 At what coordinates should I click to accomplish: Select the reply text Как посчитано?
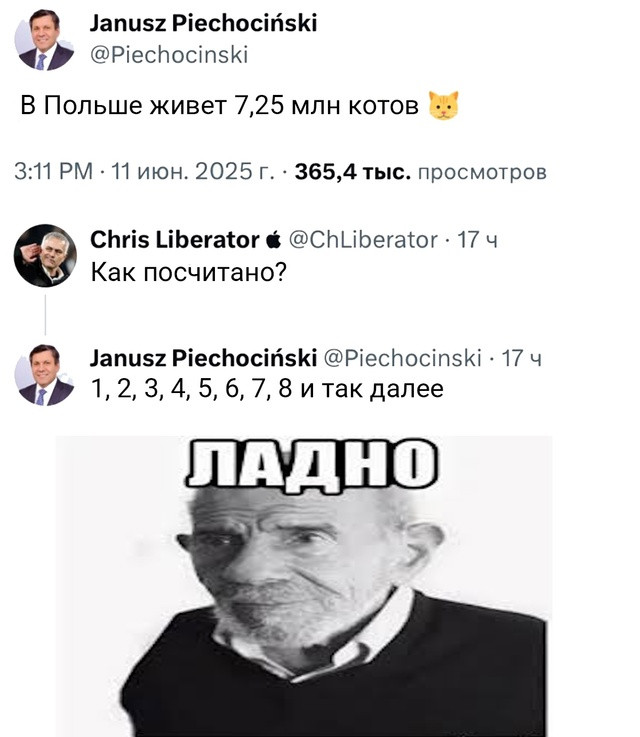(188, 271)
